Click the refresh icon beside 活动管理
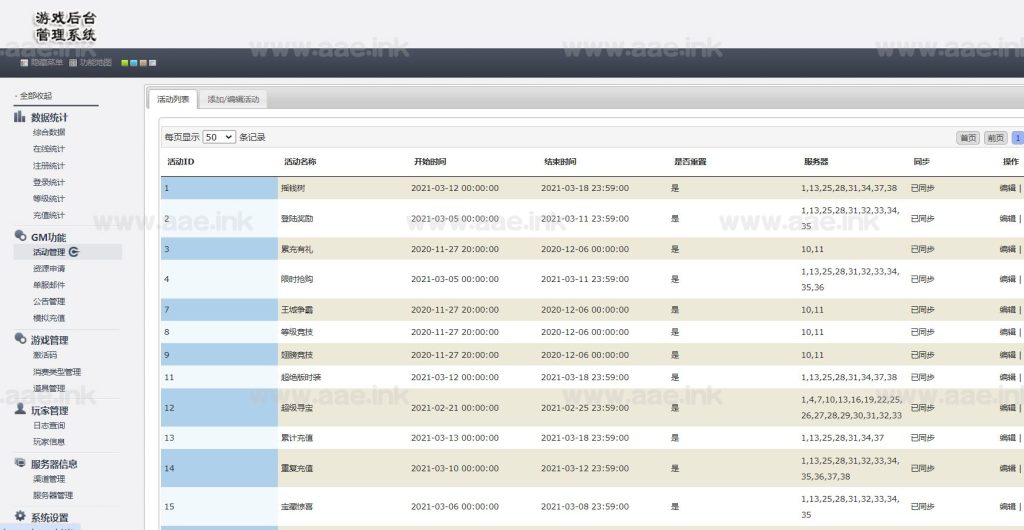The width and height of the screenshot is (1024, 530). click(x=74, y=252)
